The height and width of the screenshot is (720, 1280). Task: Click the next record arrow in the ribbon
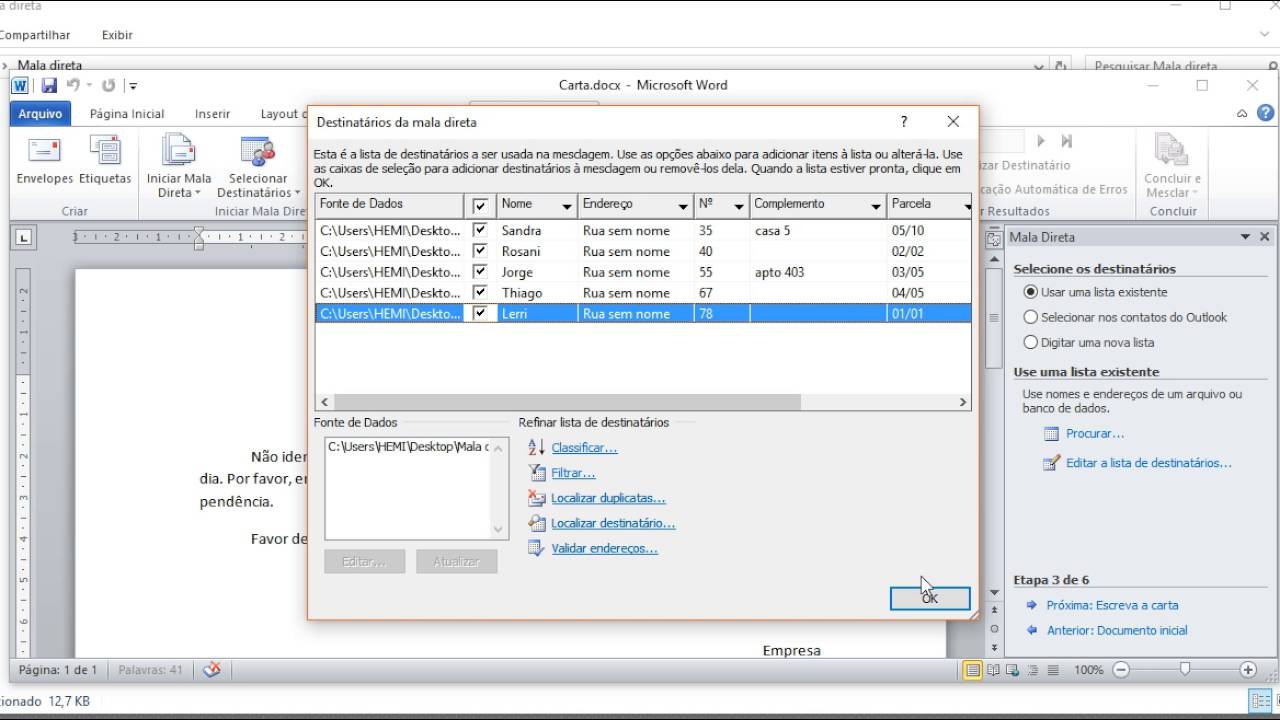[x=1041, y=141]
